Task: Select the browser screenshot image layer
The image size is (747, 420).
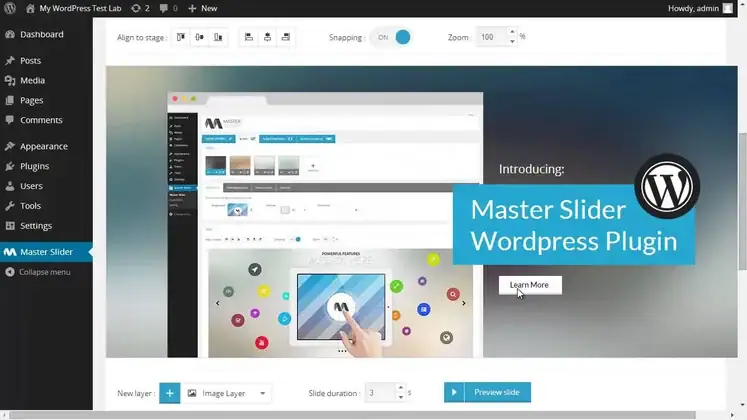Action: (x=325, y=225)
